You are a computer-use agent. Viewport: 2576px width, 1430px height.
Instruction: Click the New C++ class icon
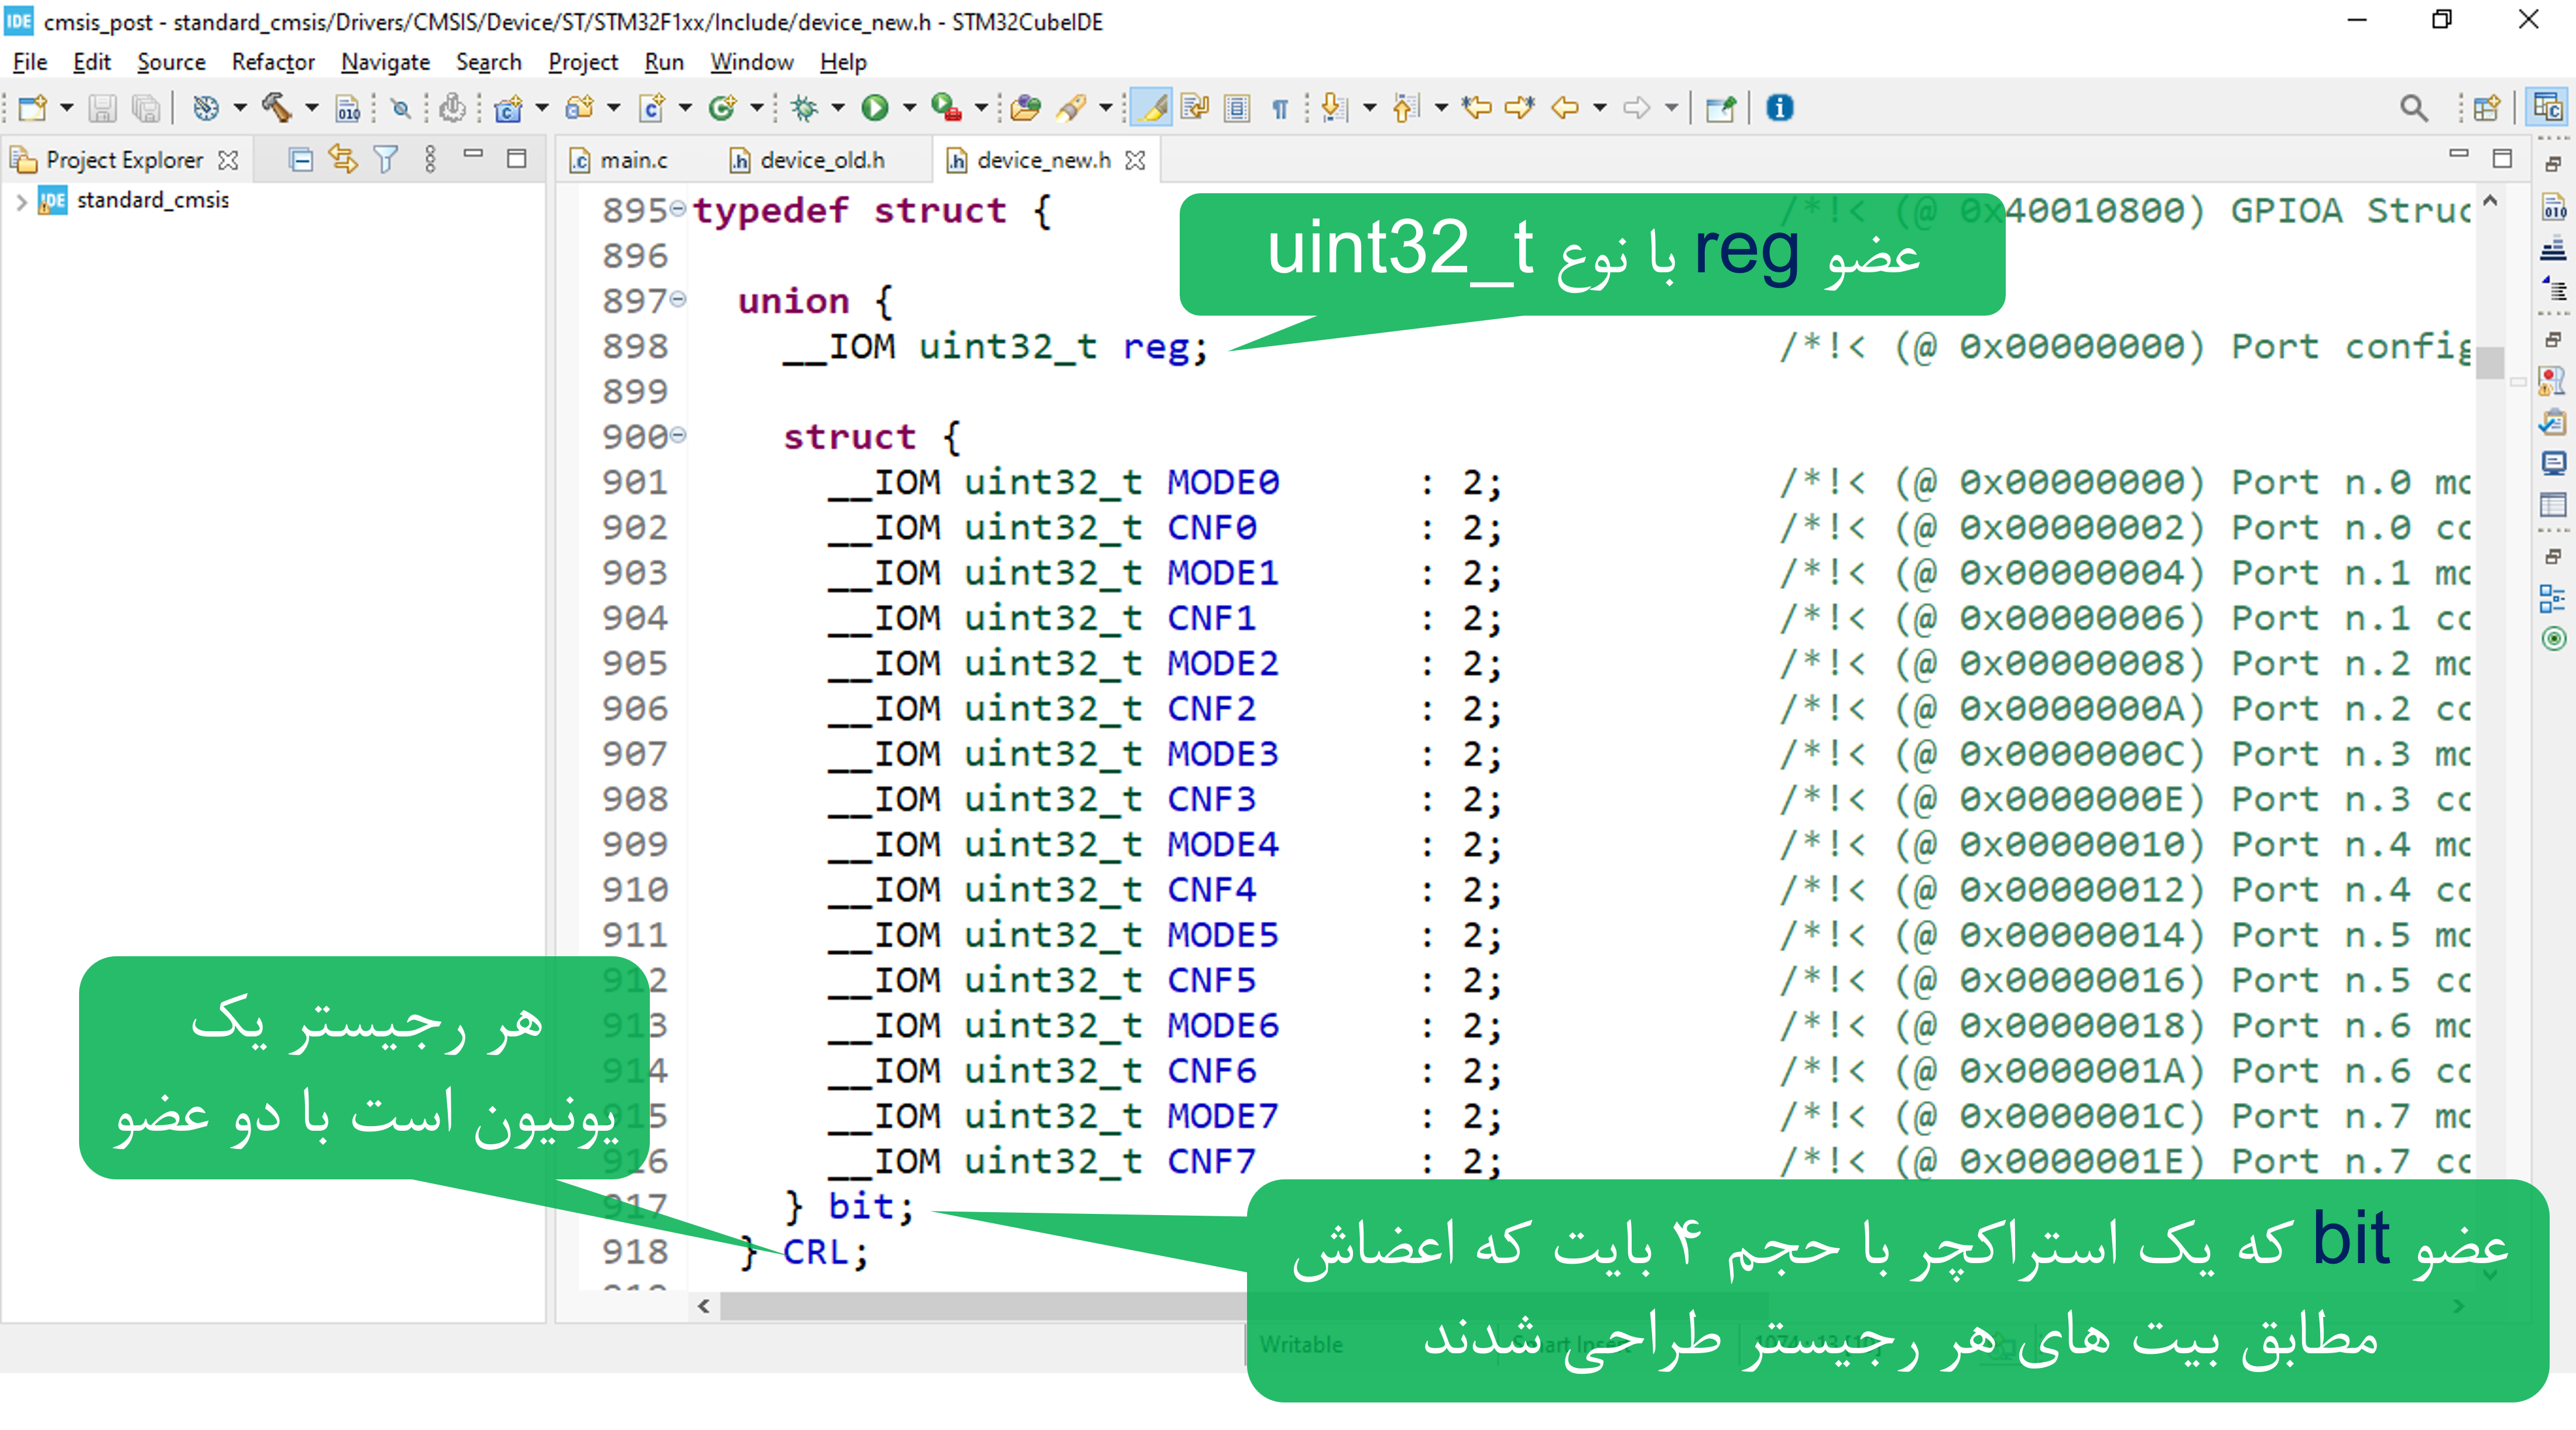(x=722, y=108)
